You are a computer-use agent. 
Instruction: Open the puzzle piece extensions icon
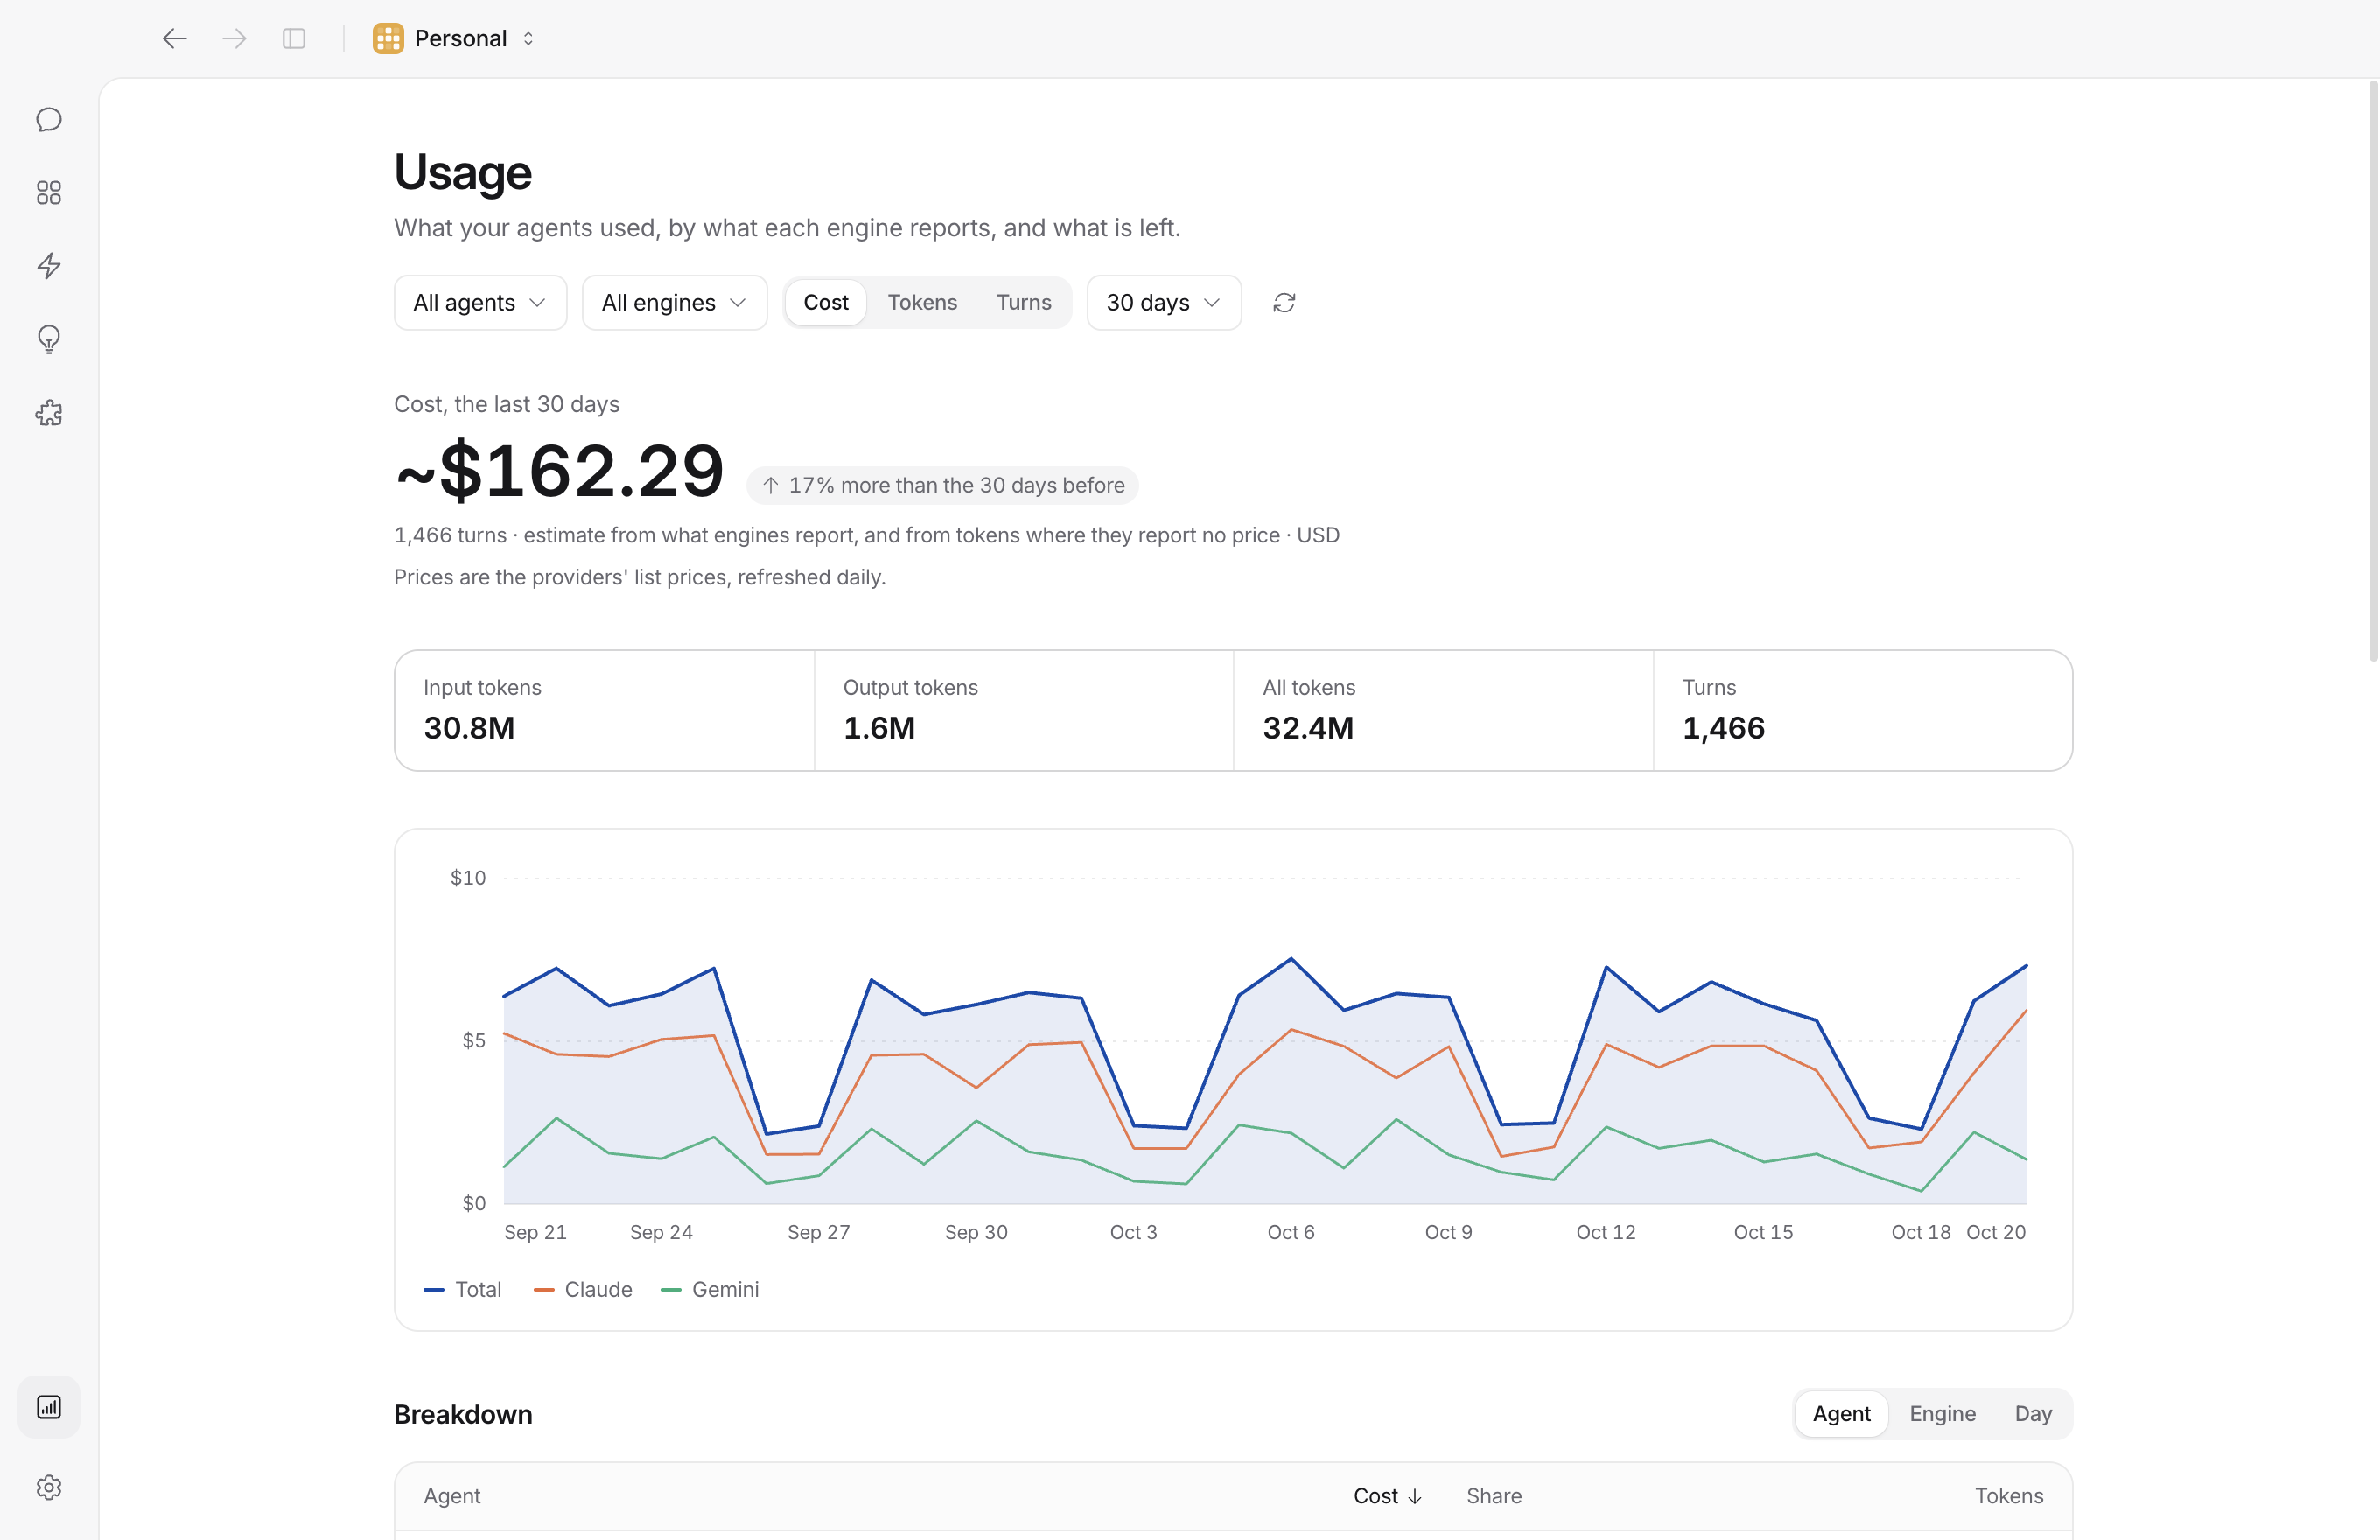click(49, 413)
